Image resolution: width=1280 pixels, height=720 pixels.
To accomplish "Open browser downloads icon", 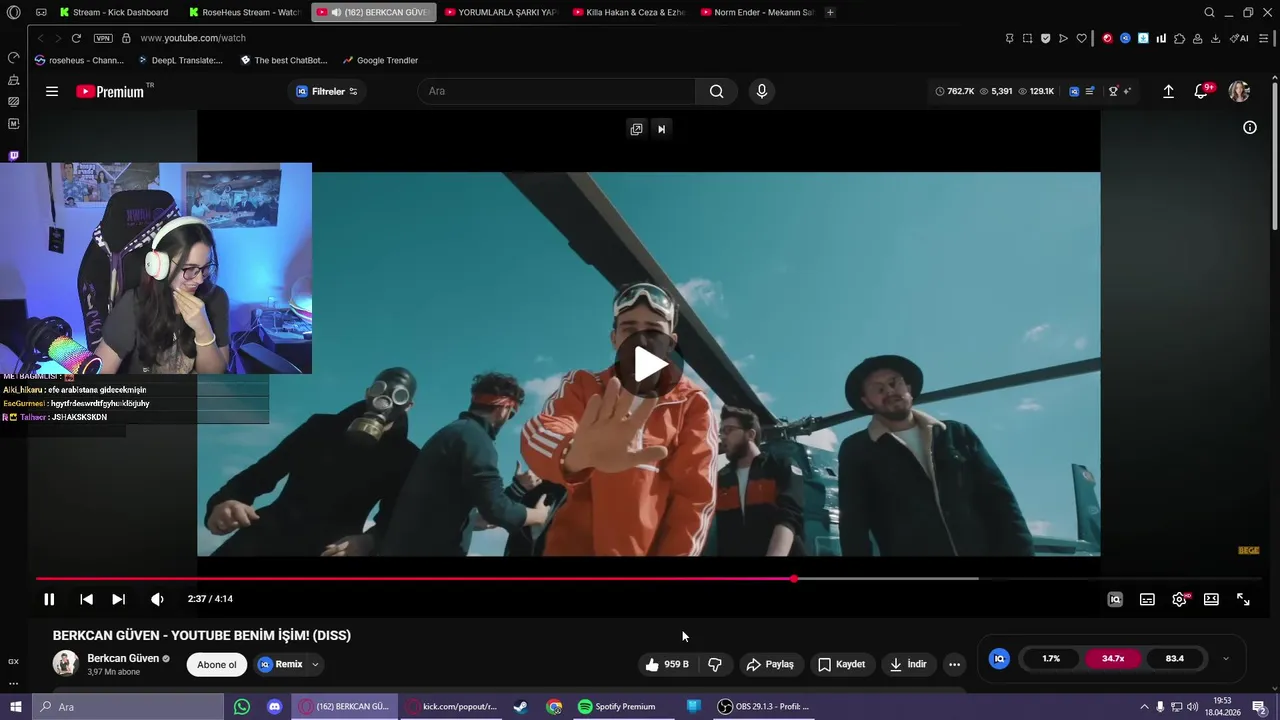I will [1215, 38].
